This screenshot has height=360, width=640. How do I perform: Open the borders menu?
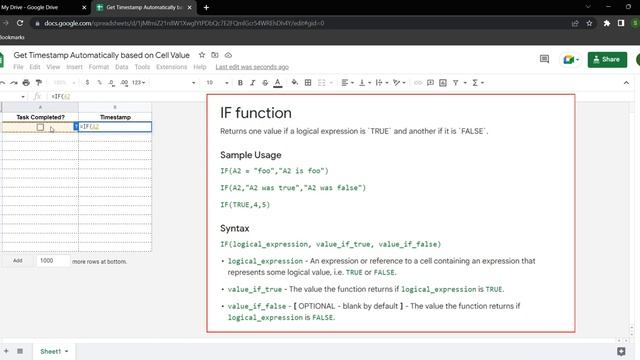click(x=308, y=83)
